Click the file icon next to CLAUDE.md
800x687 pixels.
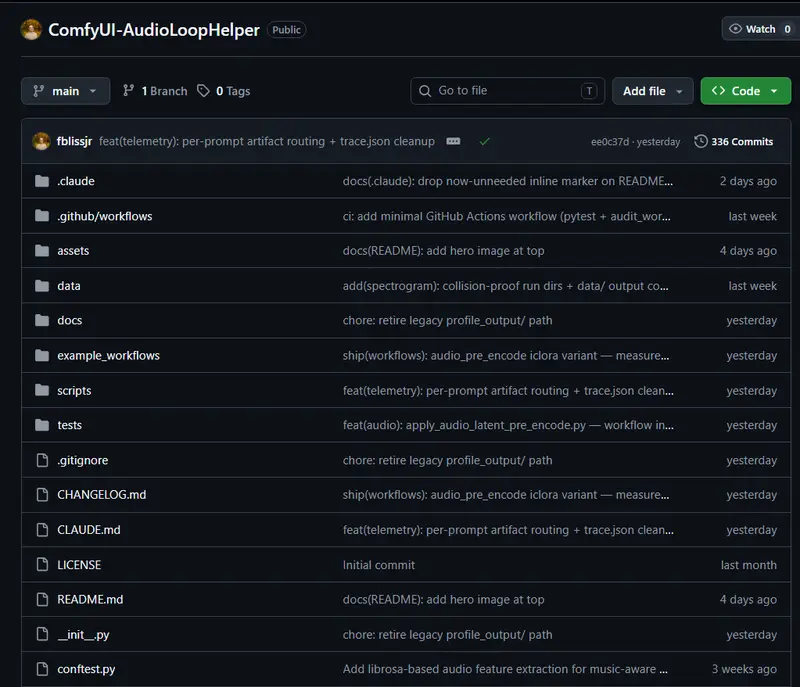pos(42,530)
